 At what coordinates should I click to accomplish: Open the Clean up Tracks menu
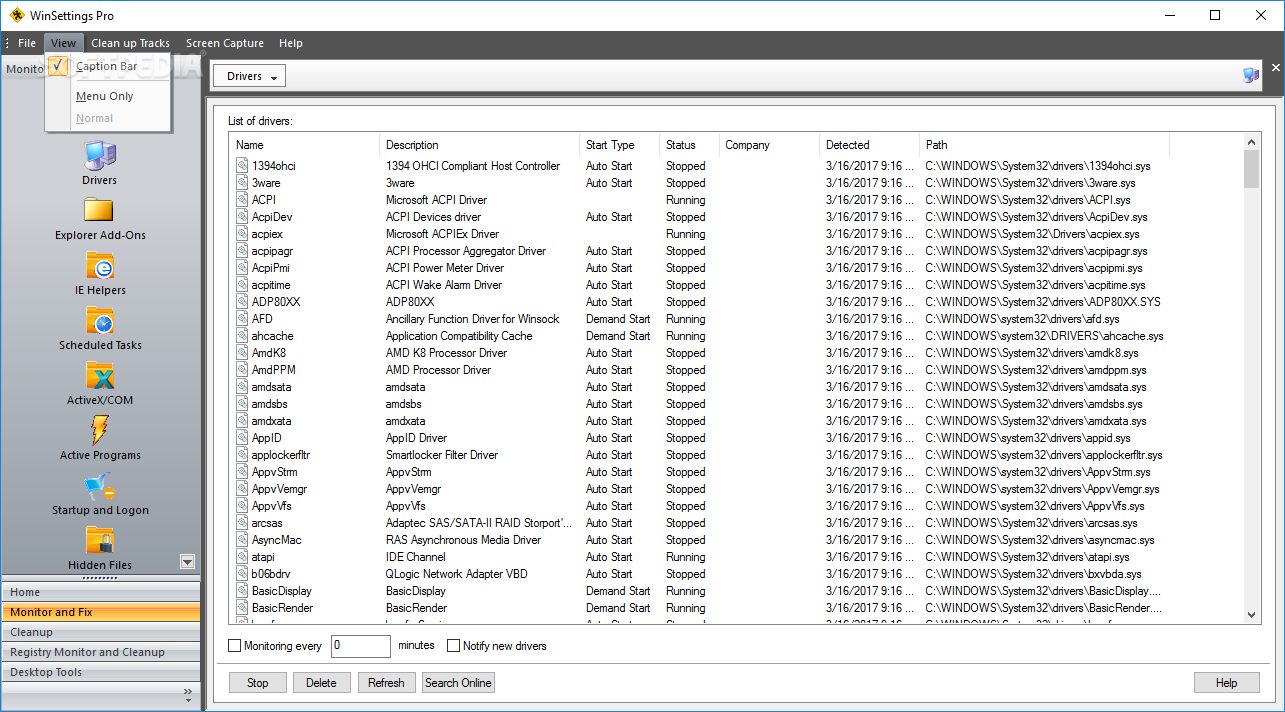point(130,43)
